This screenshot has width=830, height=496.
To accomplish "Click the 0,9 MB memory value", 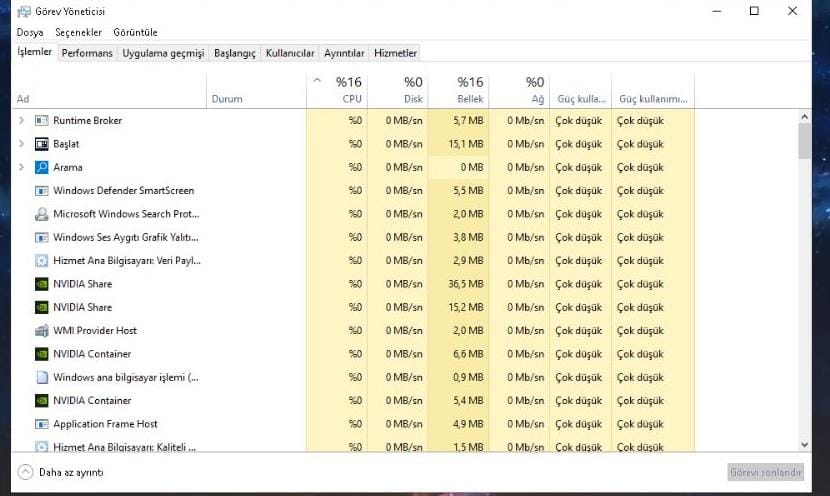I will (x=468, y=377).
